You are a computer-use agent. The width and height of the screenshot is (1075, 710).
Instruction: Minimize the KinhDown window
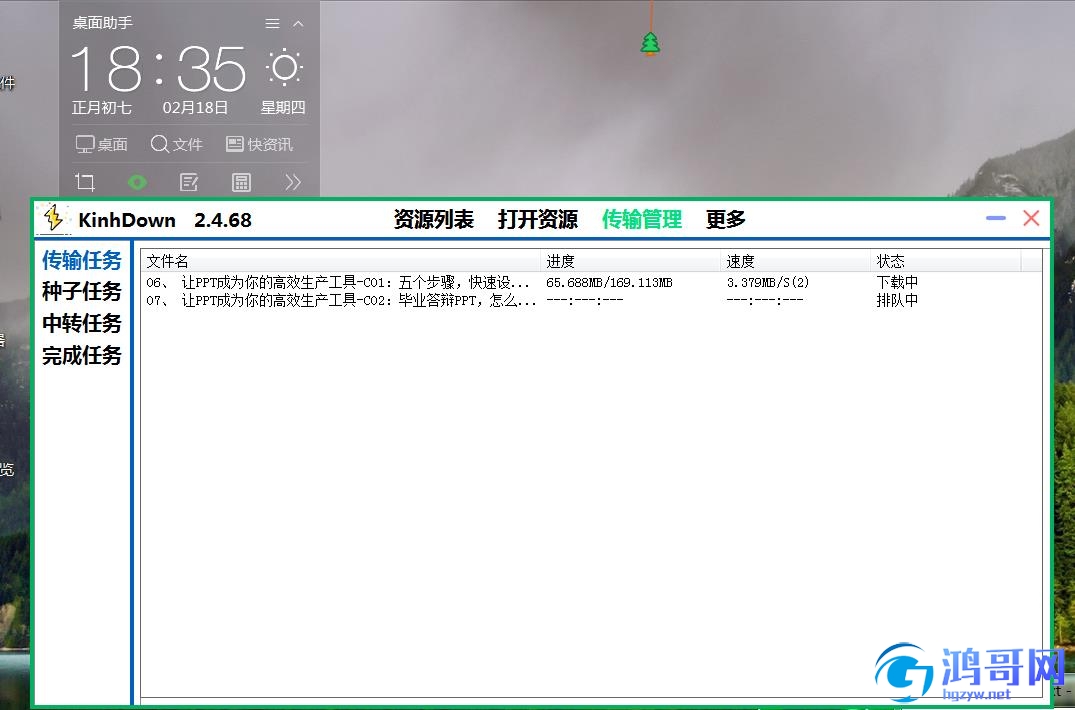(995, 219)
